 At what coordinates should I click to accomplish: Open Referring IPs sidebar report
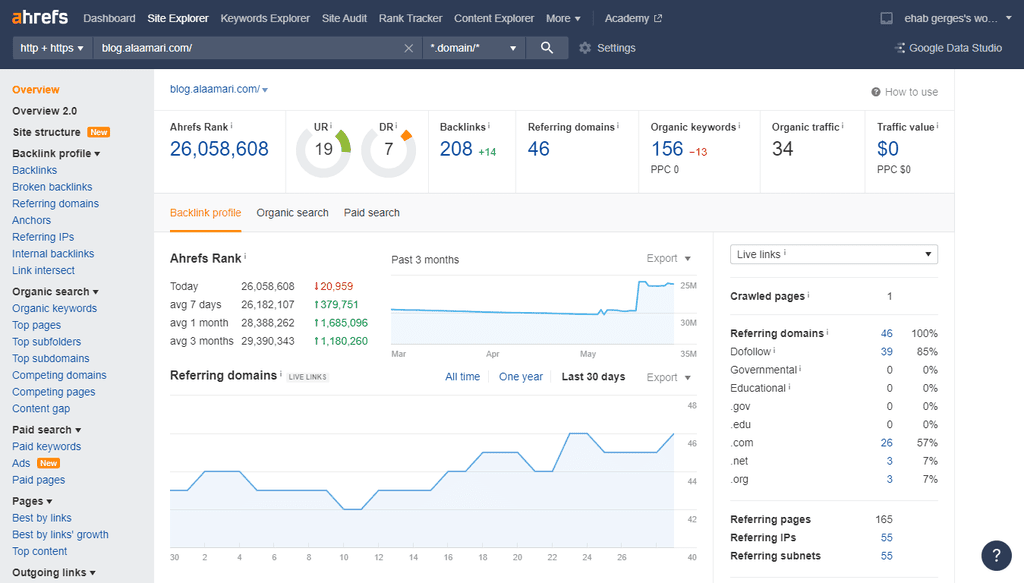point(43,237)
